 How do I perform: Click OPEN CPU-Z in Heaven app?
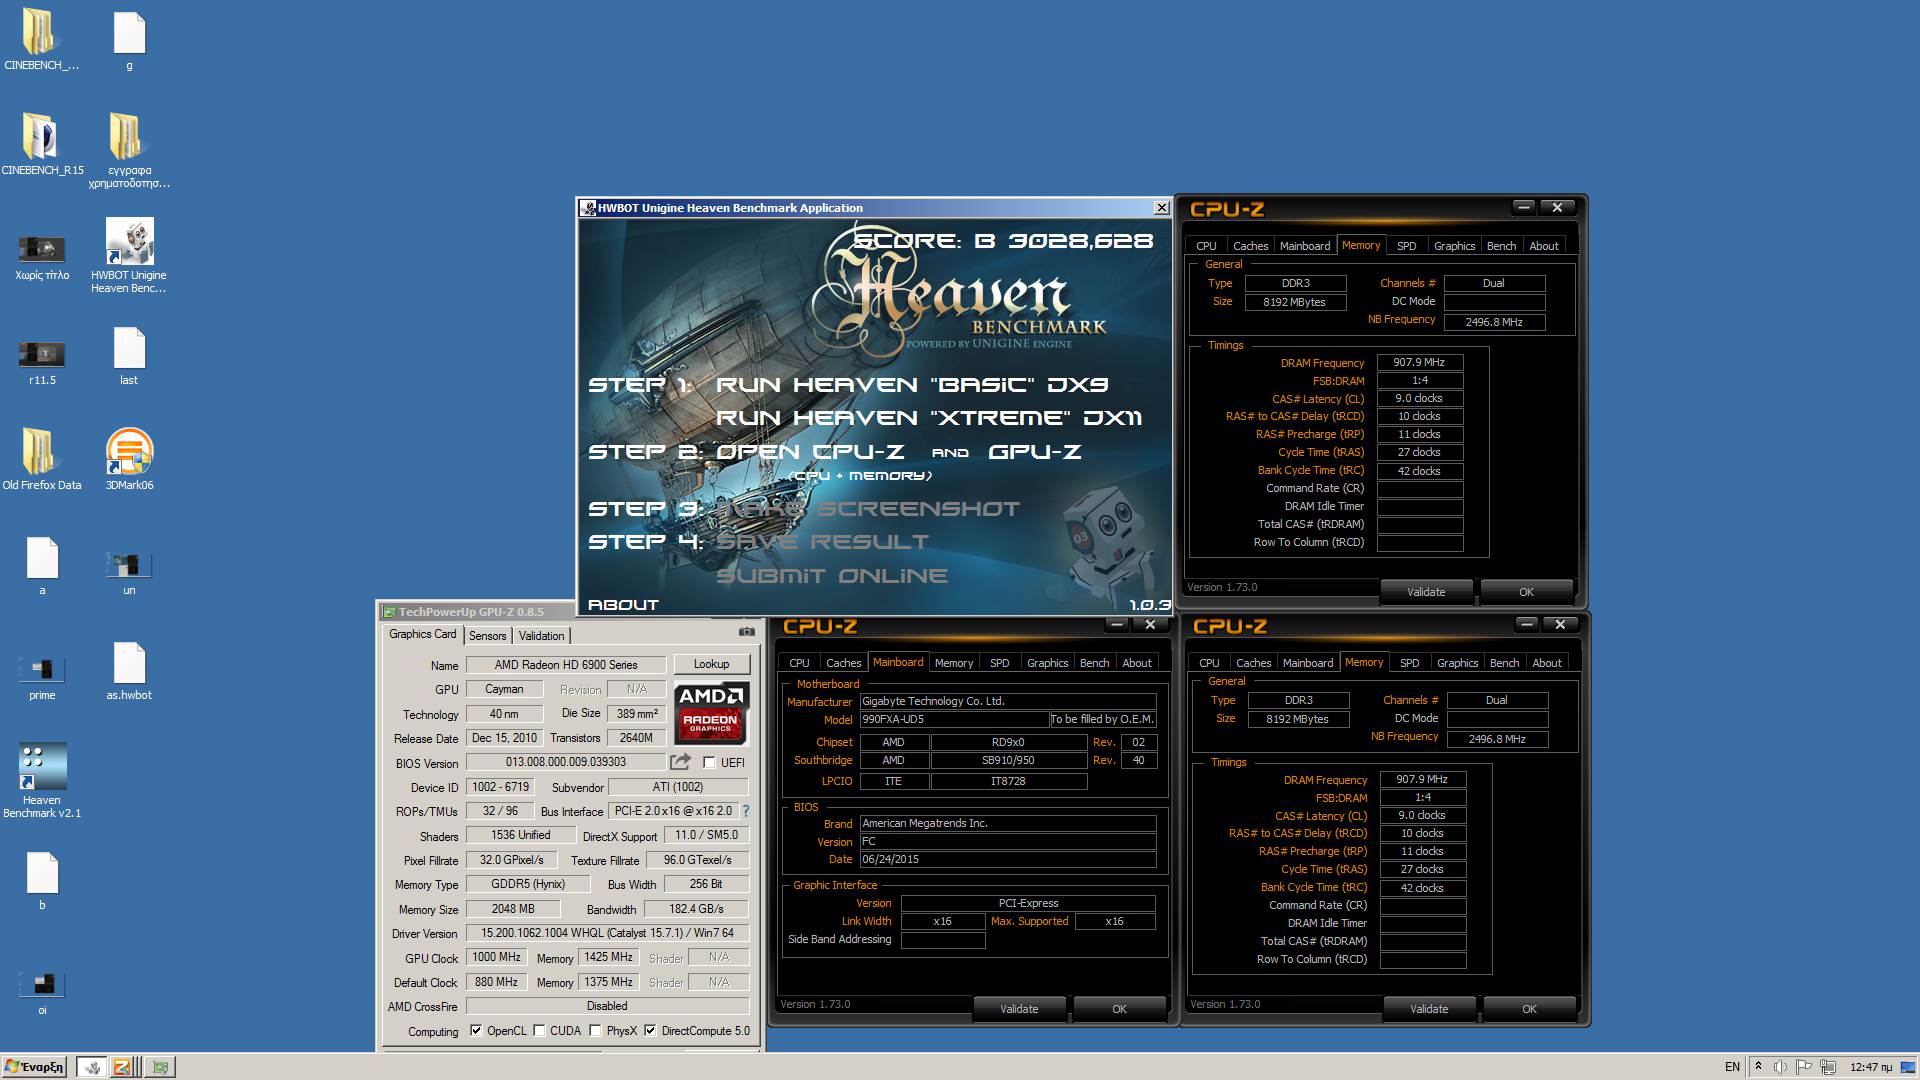[811, 452]
